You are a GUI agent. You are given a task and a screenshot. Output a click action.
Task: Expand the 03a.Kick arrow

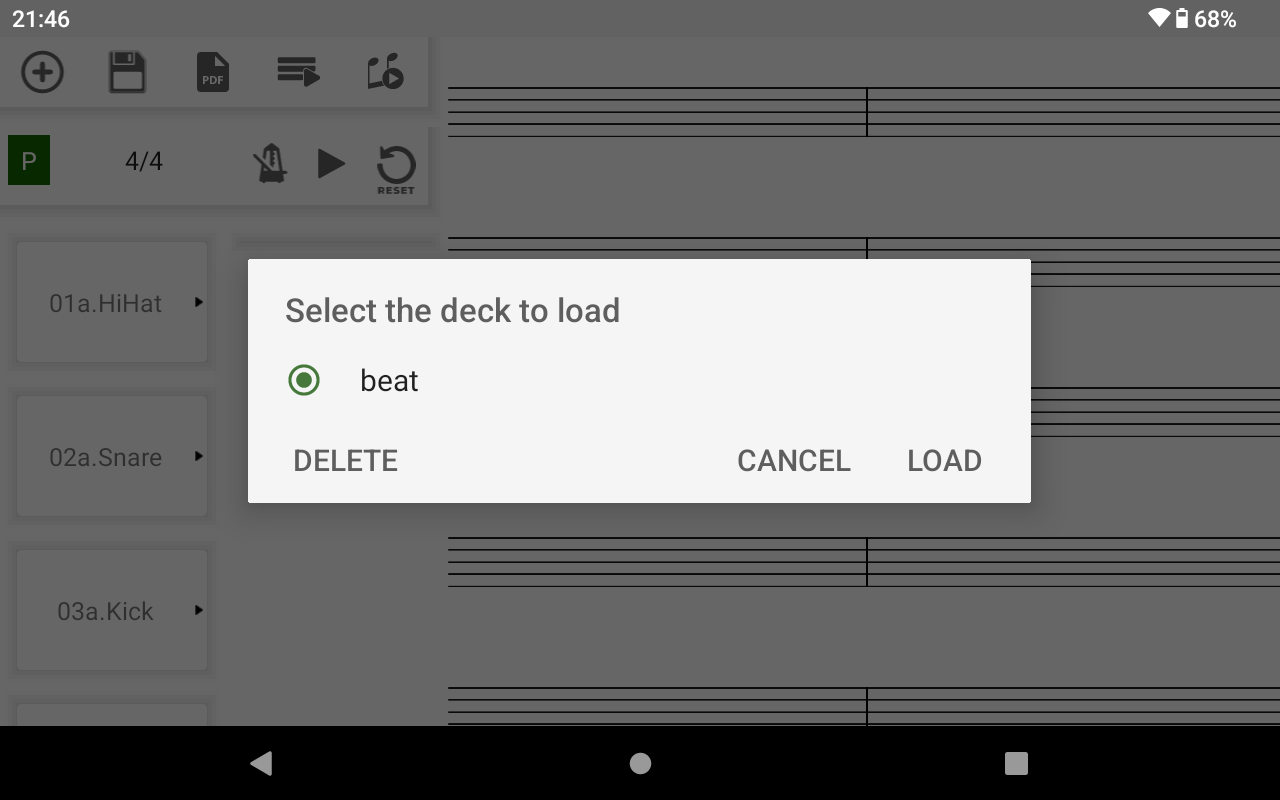pyautogui.click(x=199, y=610)
